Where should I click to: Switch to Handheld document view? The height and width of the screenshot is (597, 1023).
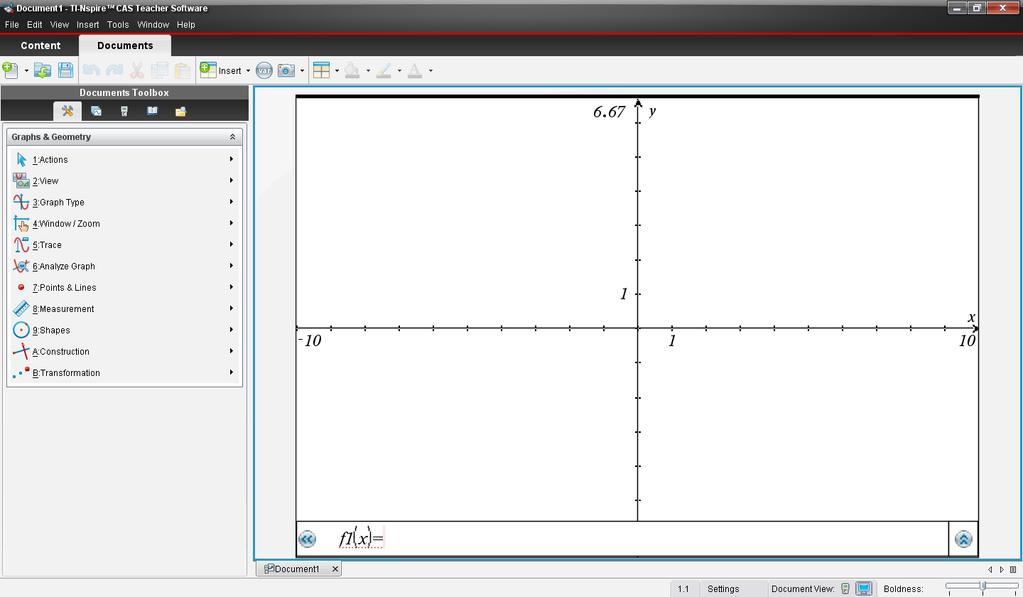click(846, 589)
